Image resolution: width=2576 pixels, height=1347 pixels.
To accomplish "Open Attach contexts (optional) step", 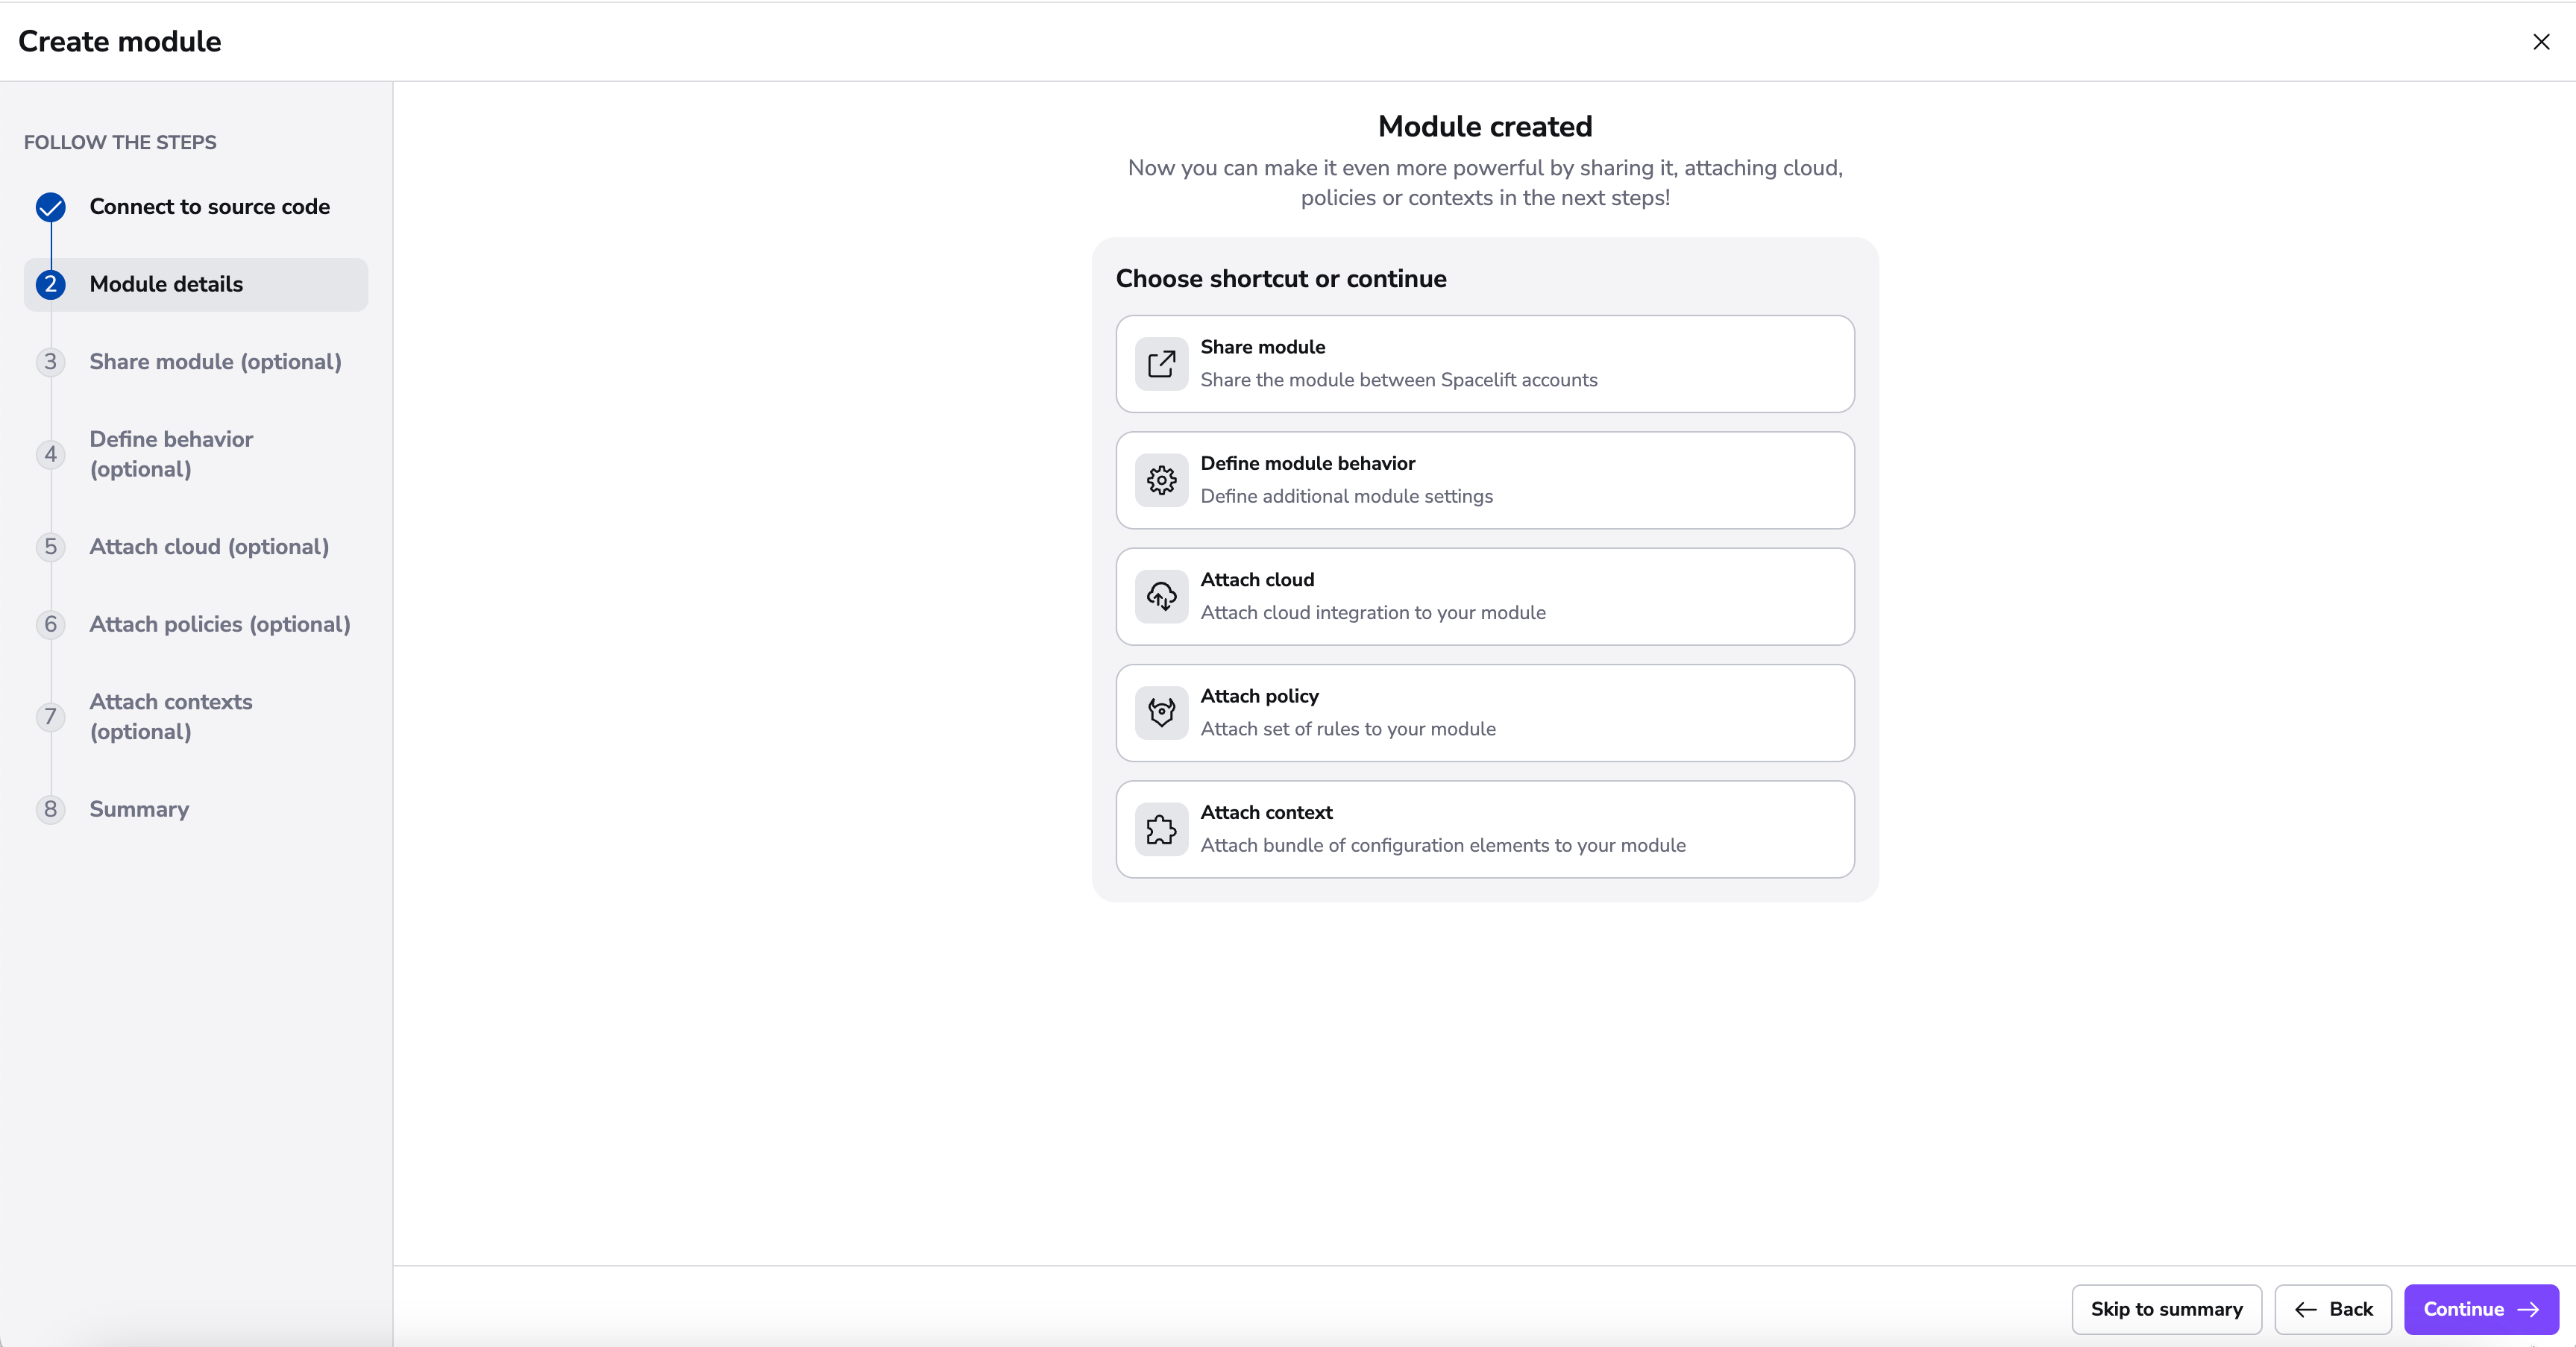I will (171, 716).
